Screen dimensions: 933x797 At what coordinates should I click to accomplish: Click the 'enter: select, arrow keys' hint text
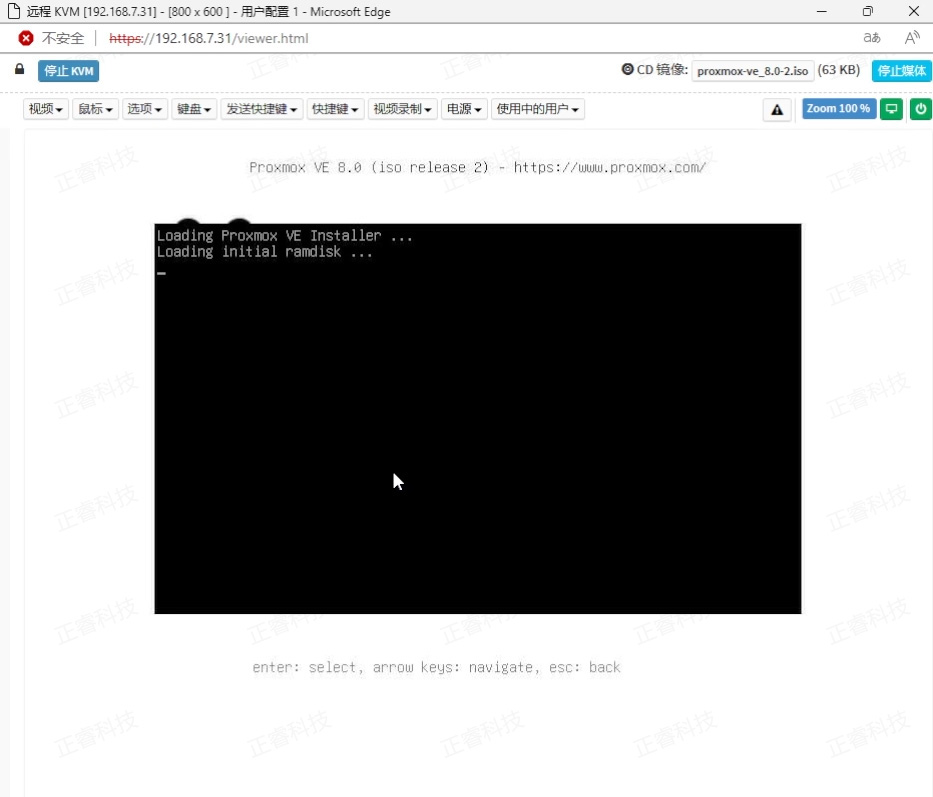pyautogui.click(x=436, y=667)
